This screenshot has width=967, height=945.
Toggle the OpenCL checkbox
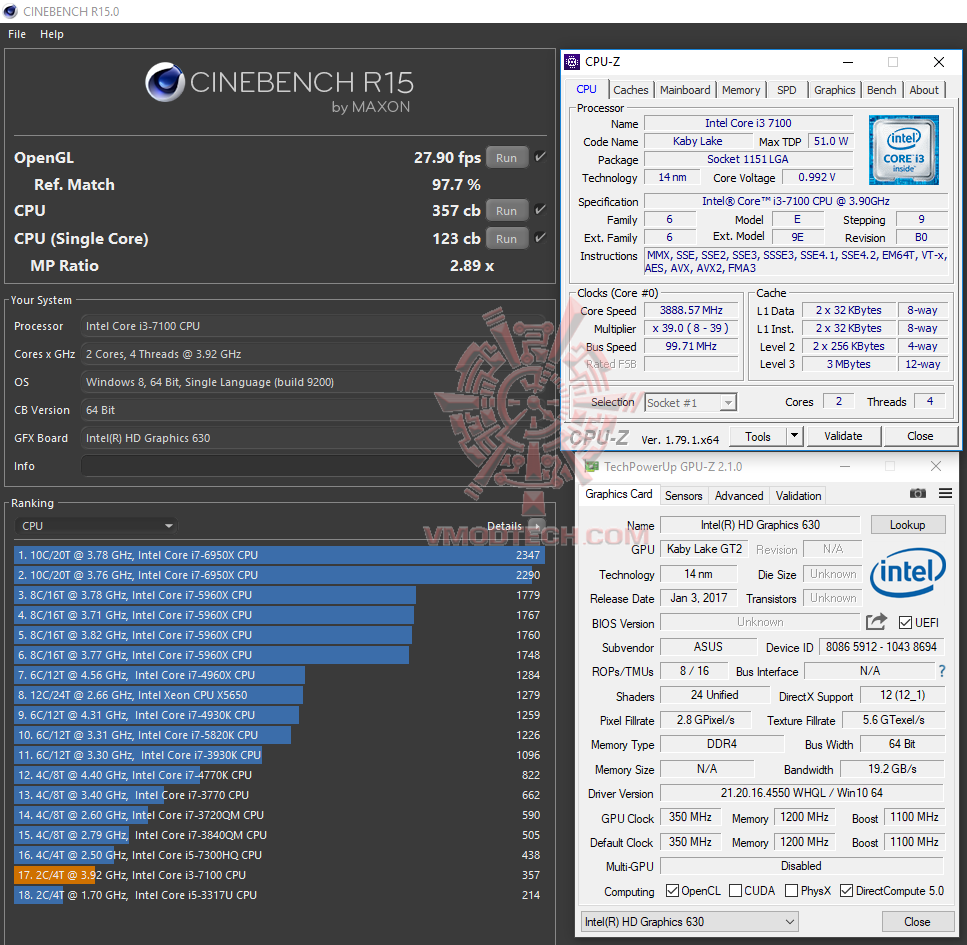point(672,891)
